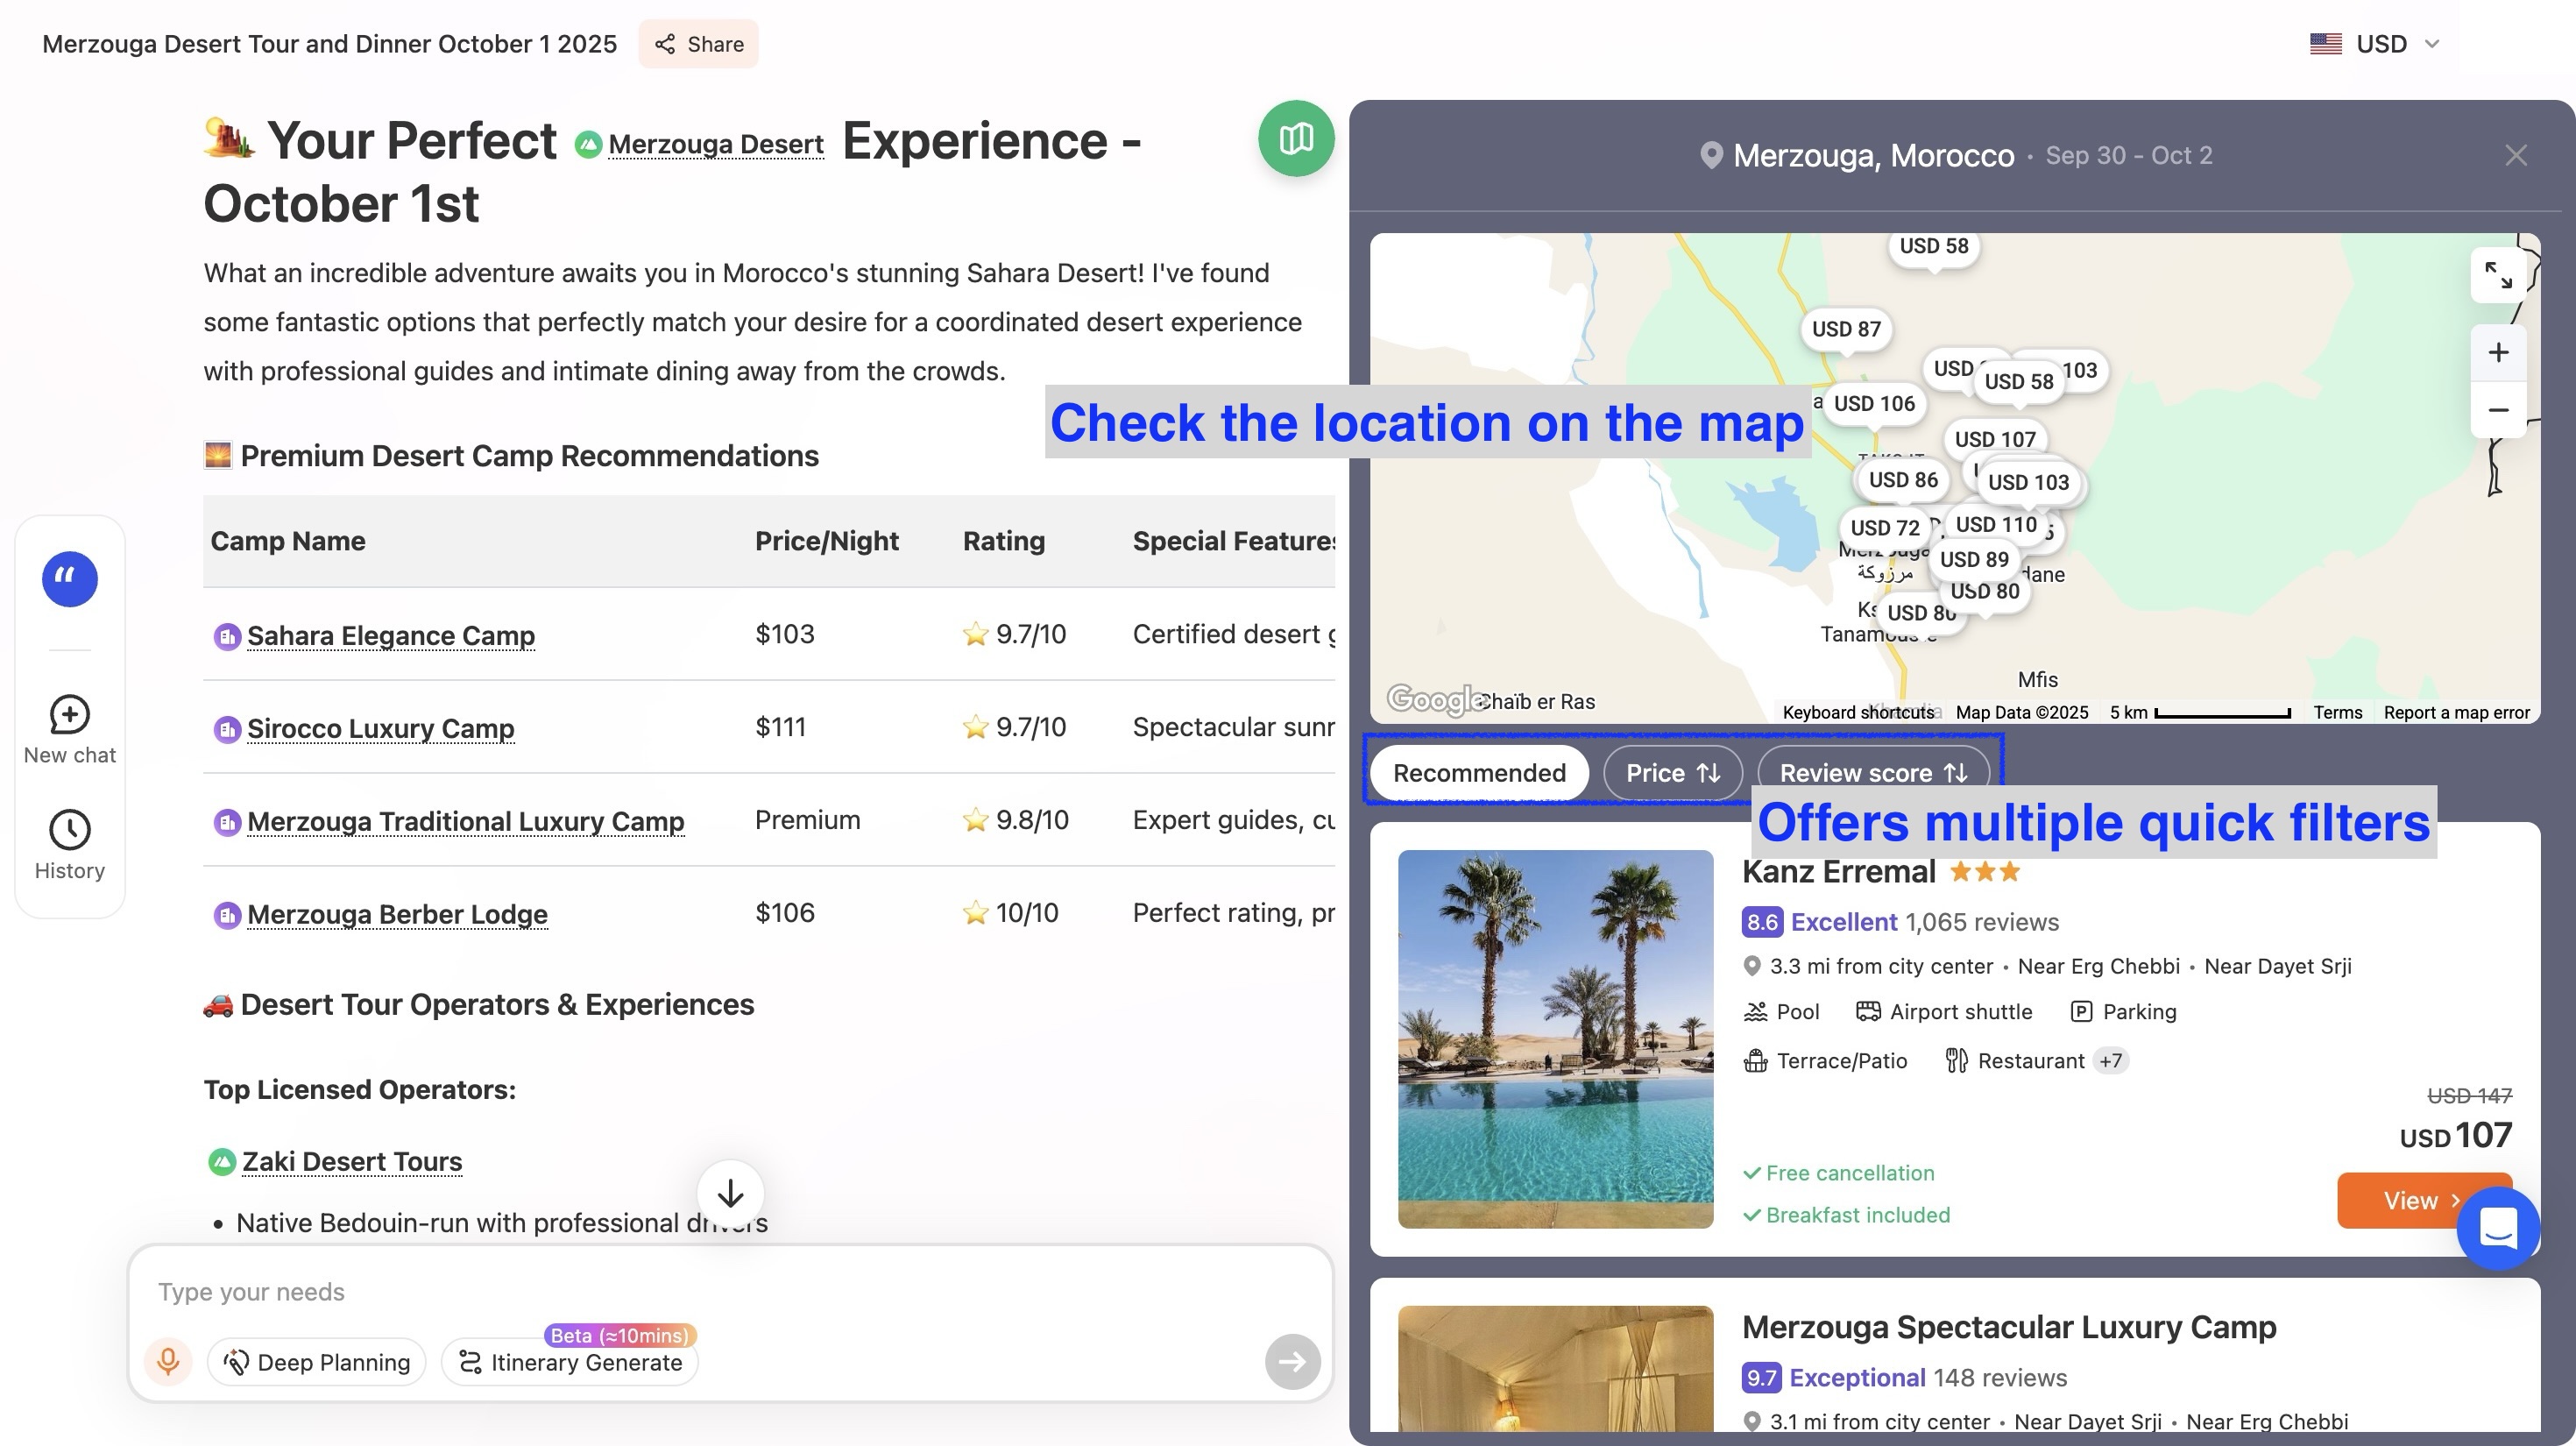The width and height of the screenshot is (2576, 1446).
Task: Open chat History
Action: (69, 846)
